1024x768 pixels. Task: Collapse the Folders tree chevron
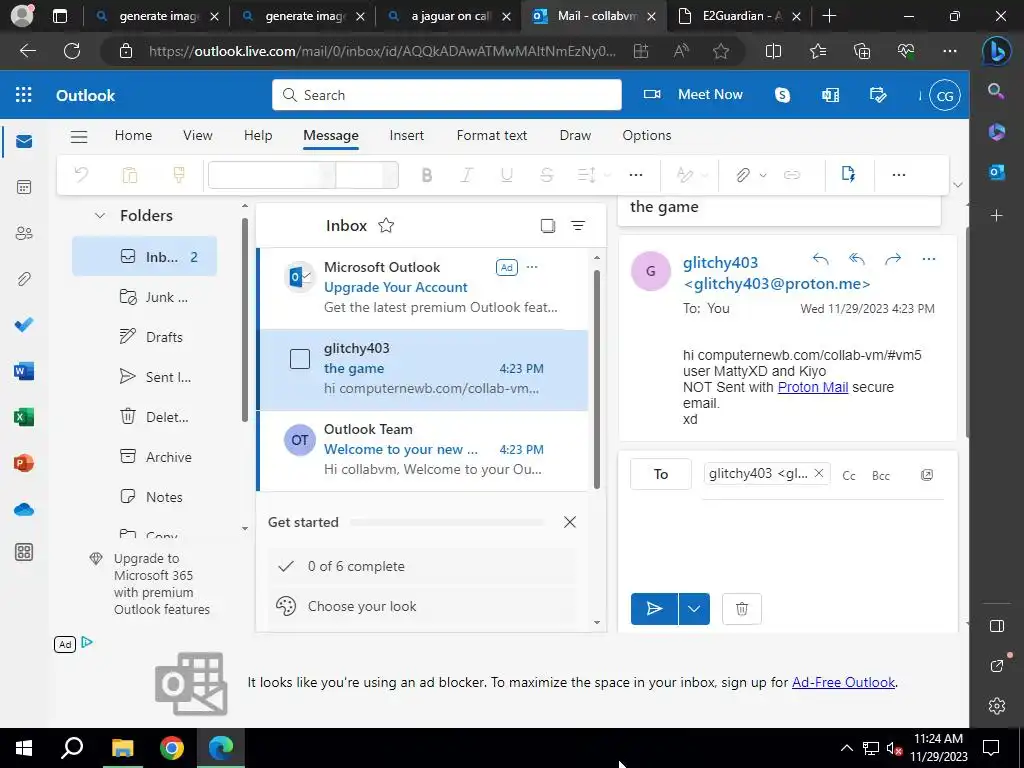pos(100,216)
